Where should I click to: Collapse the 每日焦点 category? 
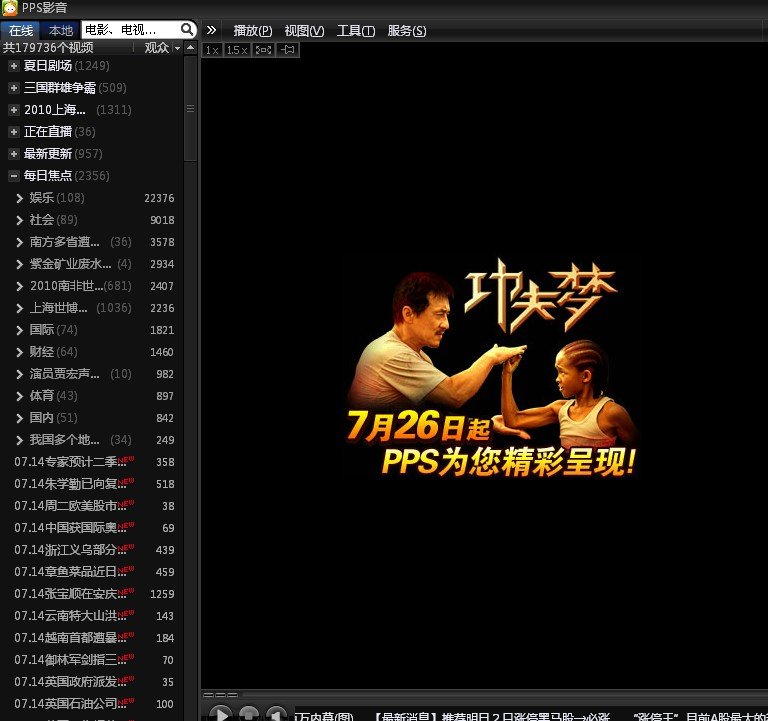[x=14, y=176]
